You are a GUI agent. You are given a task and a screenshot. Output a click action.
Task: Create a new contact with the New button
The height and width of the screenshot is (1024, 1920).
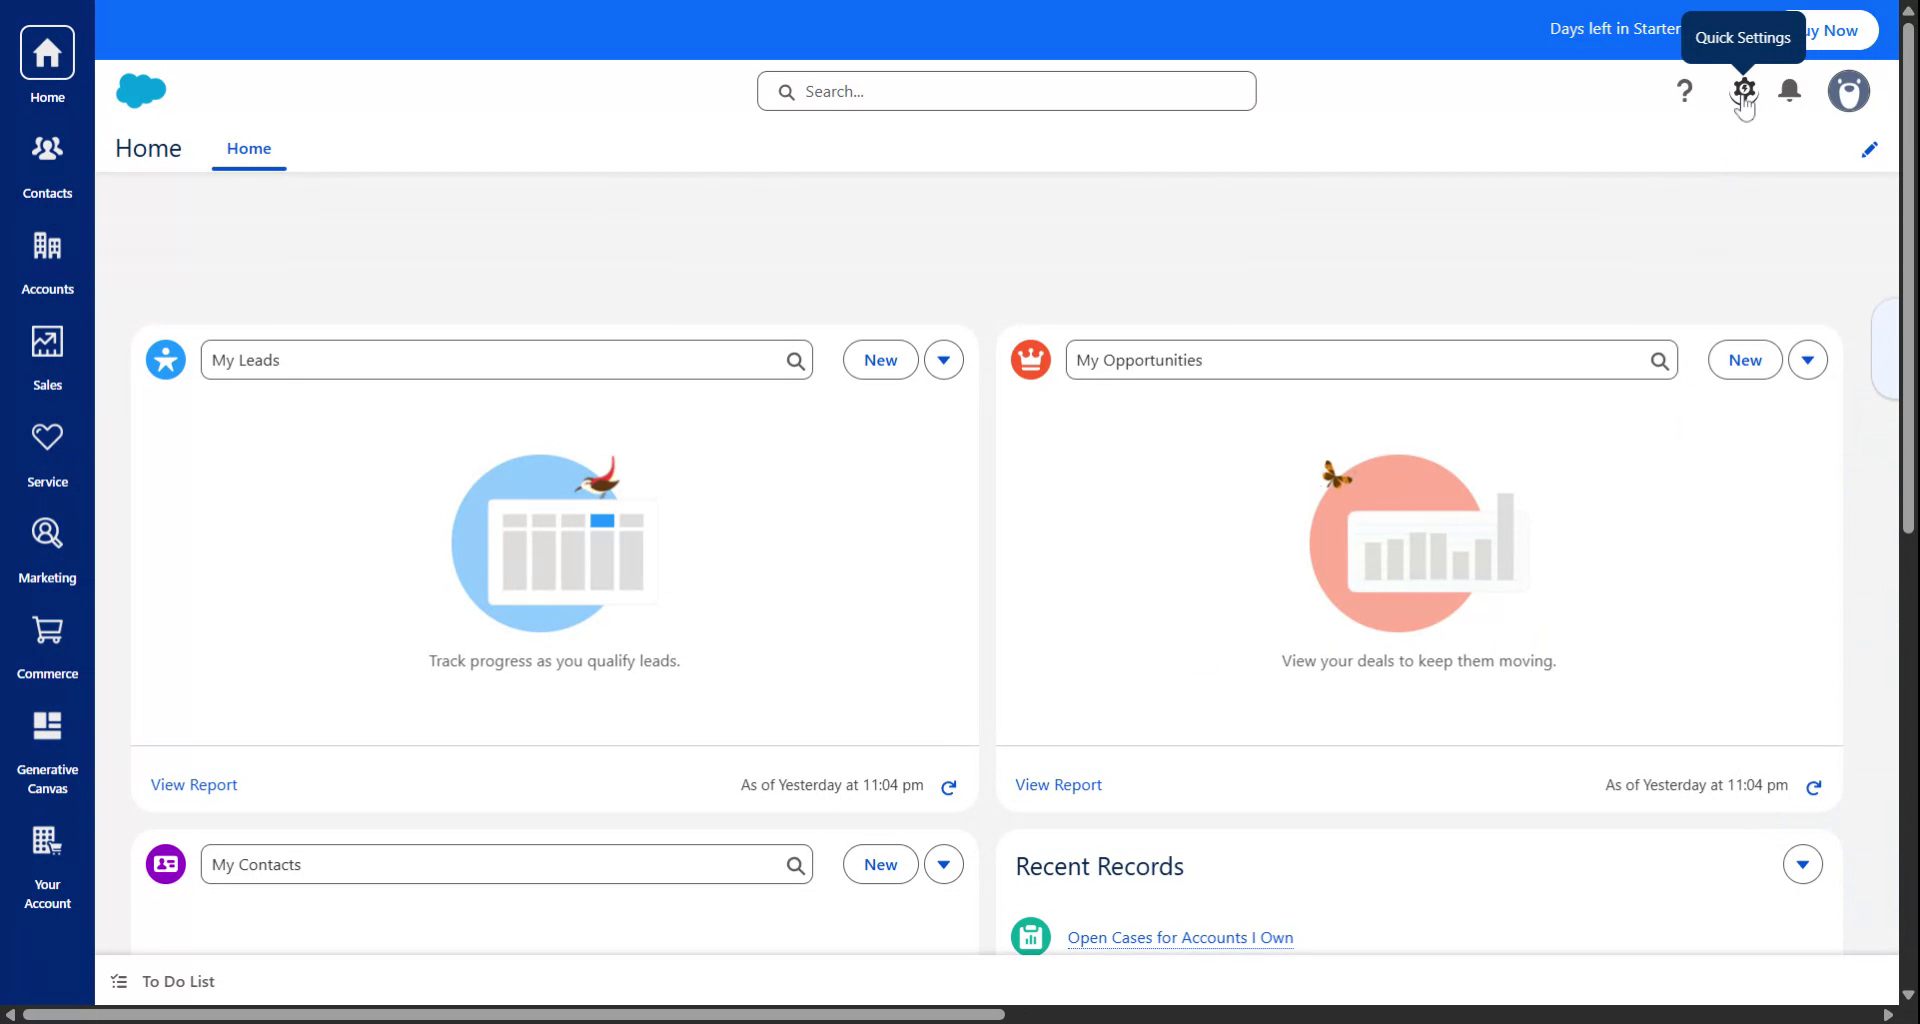pos(878,863)
